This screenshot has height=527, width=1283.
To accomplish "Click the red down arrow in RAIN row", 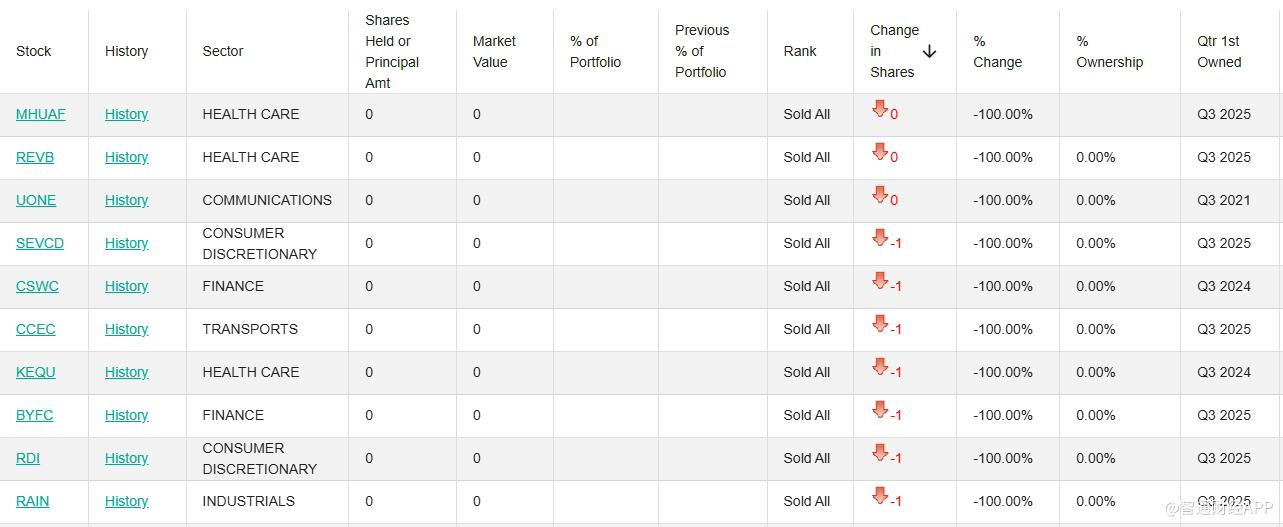I will click(x=880, y=496).
